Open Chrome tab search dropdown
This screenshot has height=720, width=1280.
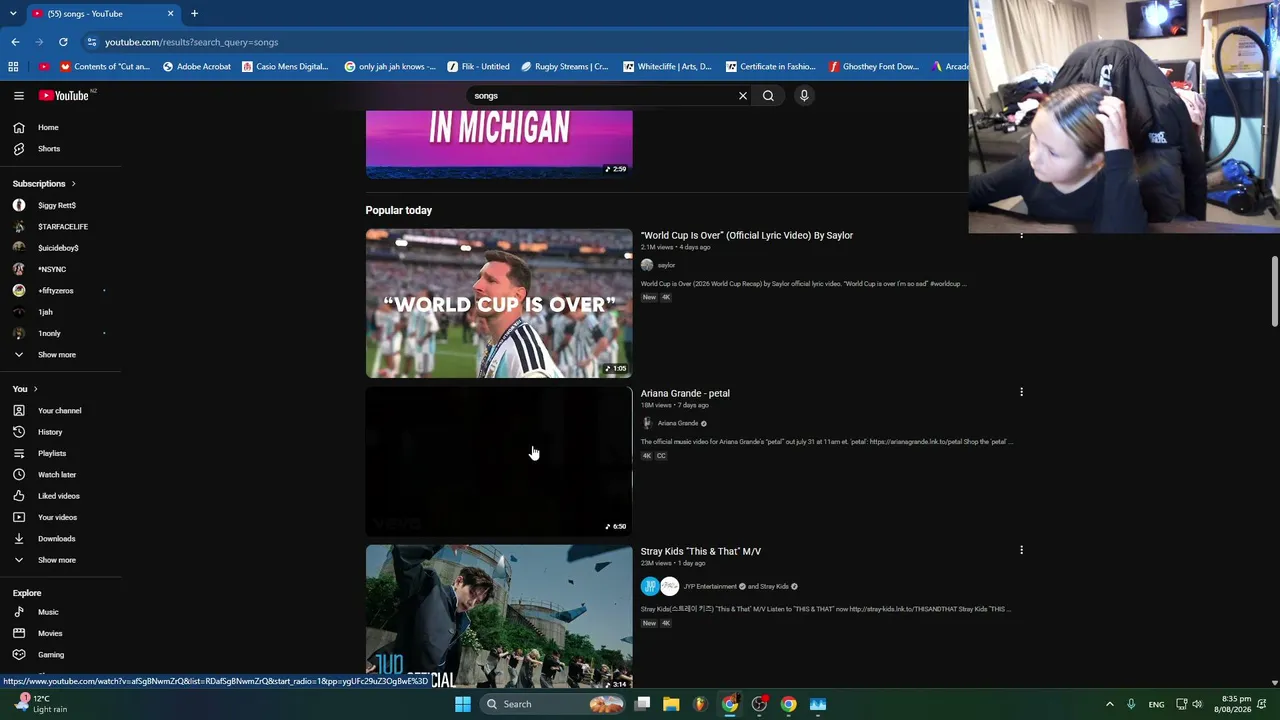pos(13,14)
